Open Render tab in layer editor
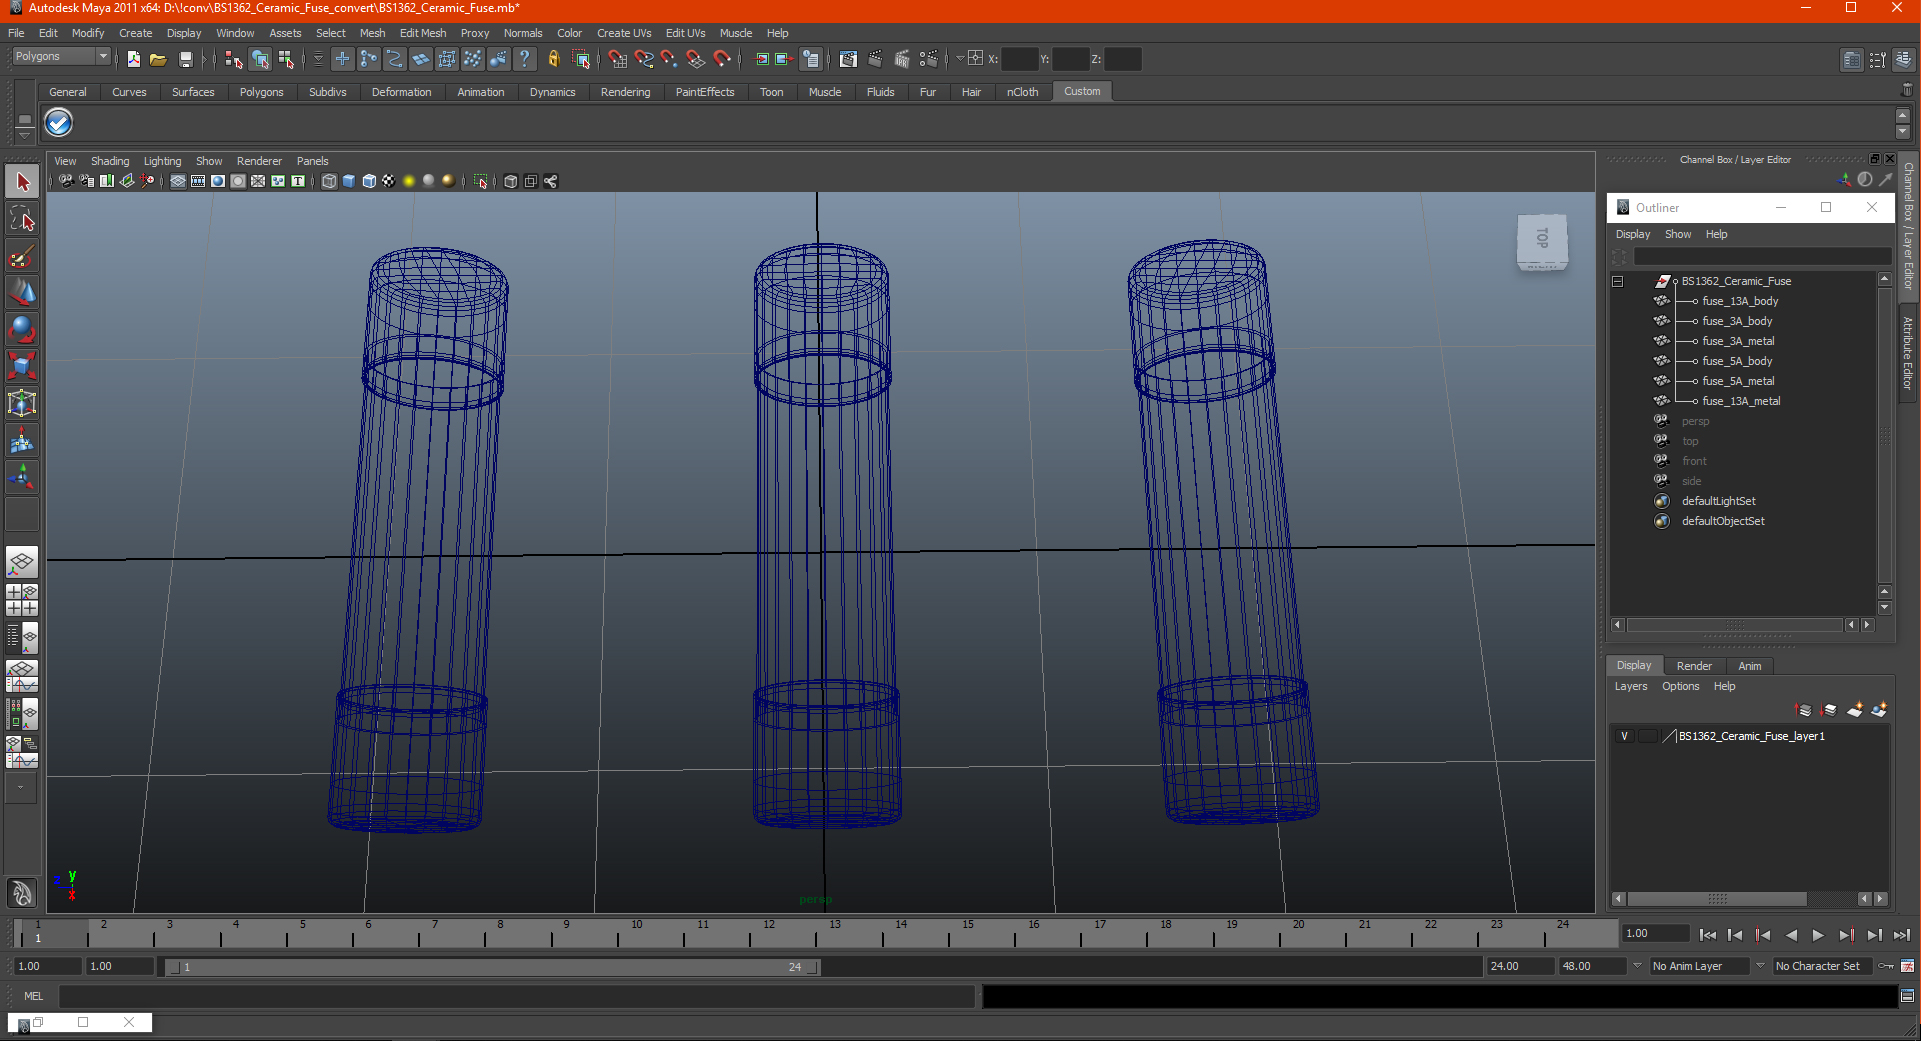Screen dimensions: 1921x1041 1694,666
